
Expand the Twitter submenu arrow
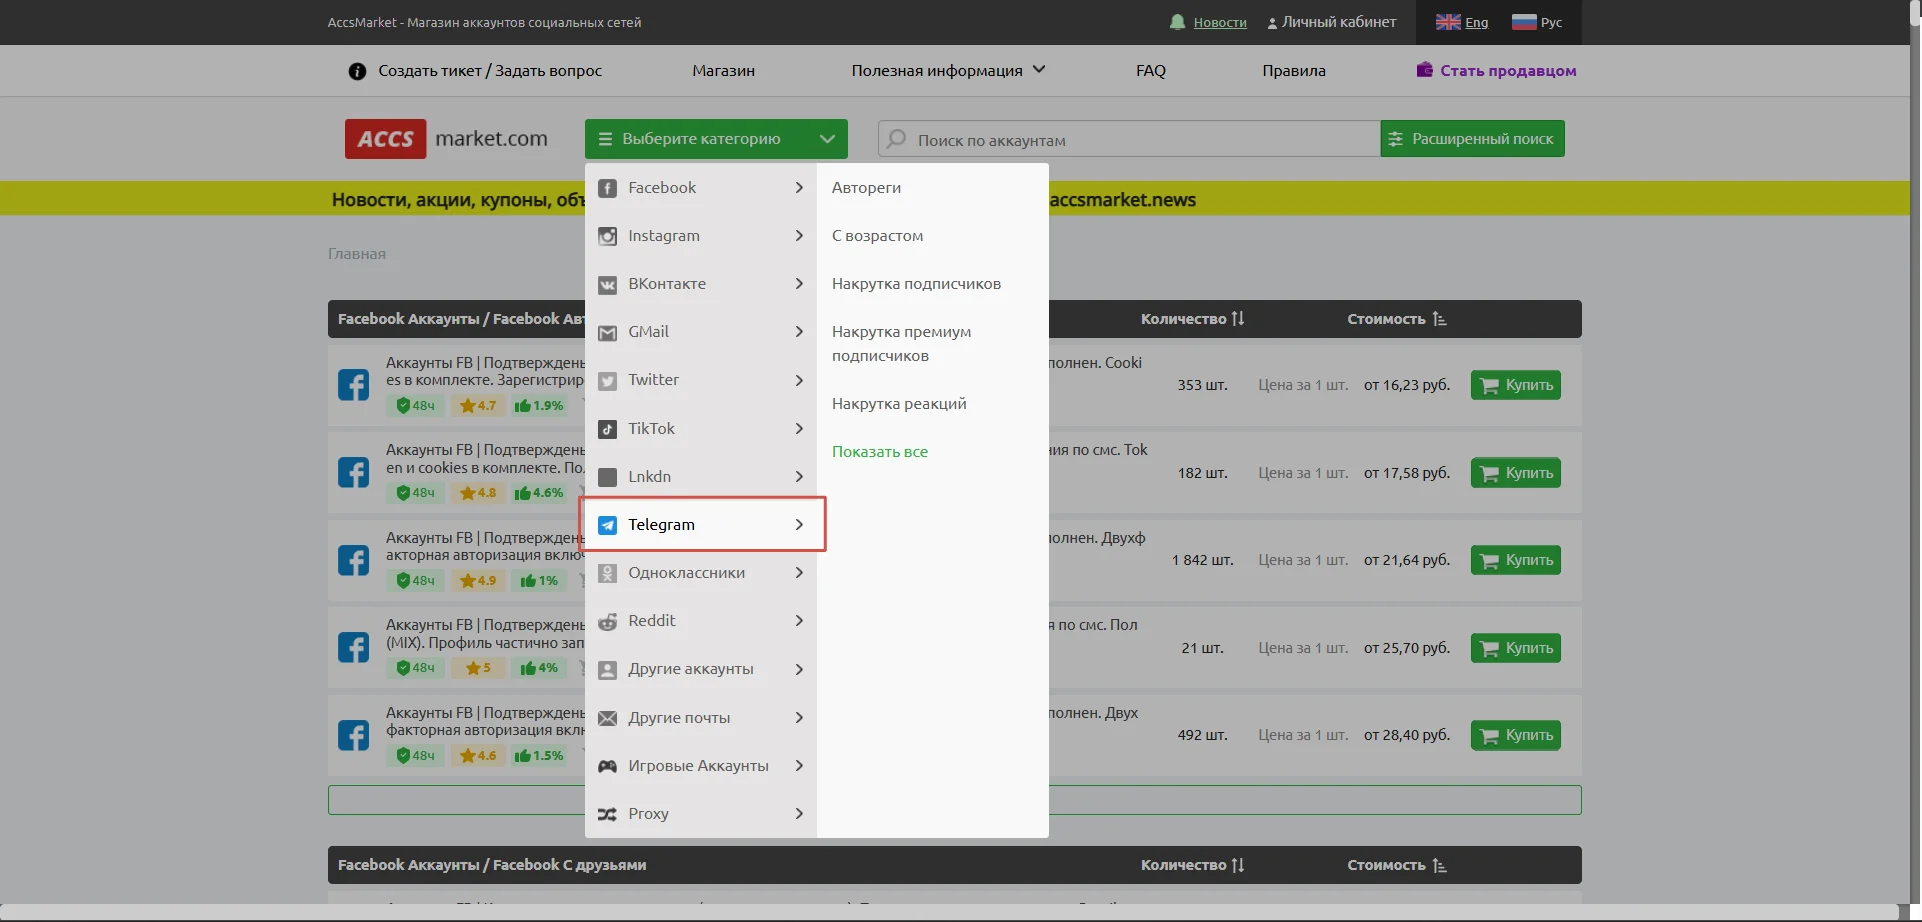click(799, 380)
